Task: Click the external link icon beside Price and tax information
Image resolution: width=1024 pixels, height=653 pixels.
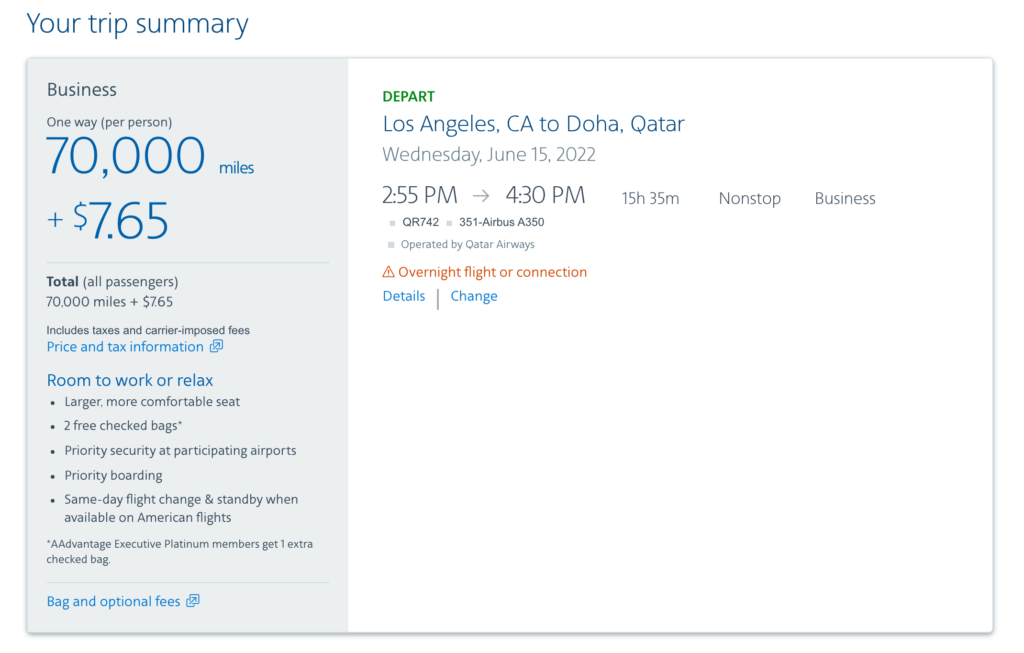Action: point(217,346)
